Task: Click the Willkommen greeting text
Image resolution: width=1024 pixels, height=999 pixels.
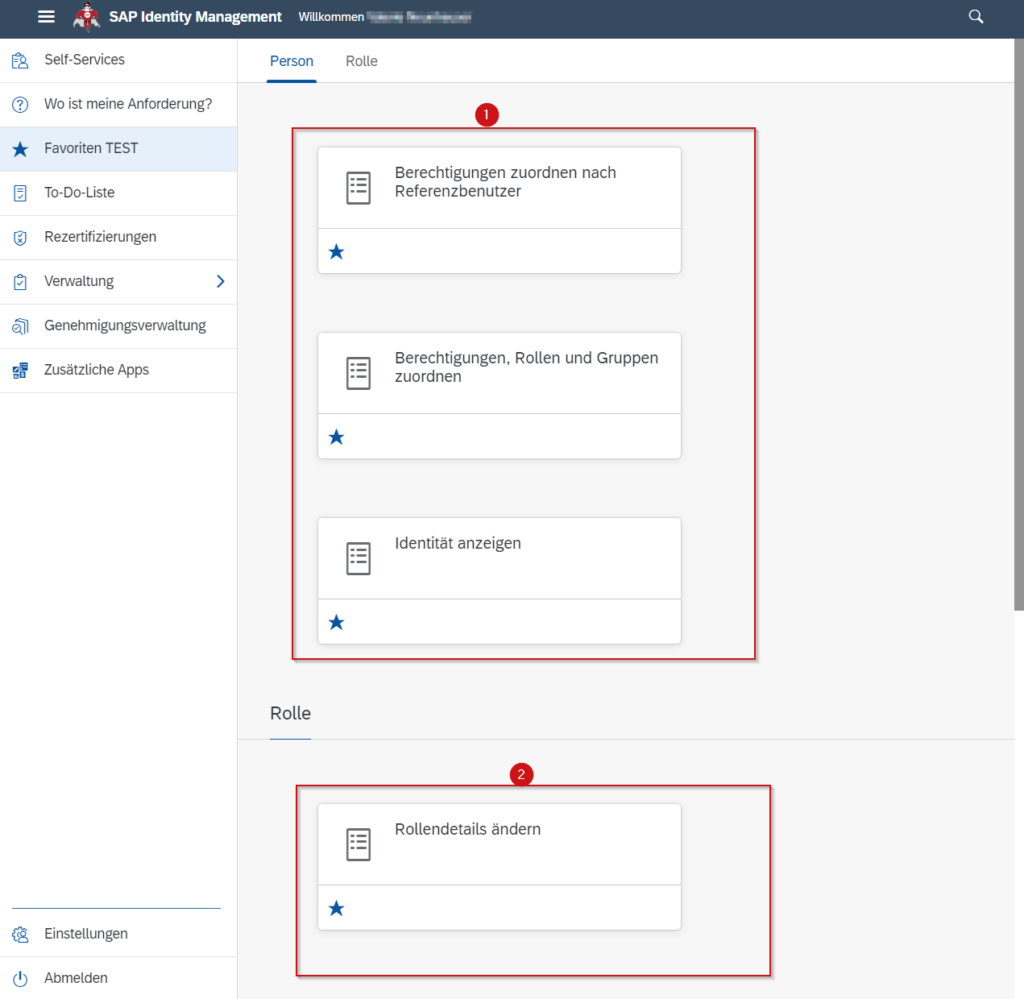Action: (x=331, y=17)
